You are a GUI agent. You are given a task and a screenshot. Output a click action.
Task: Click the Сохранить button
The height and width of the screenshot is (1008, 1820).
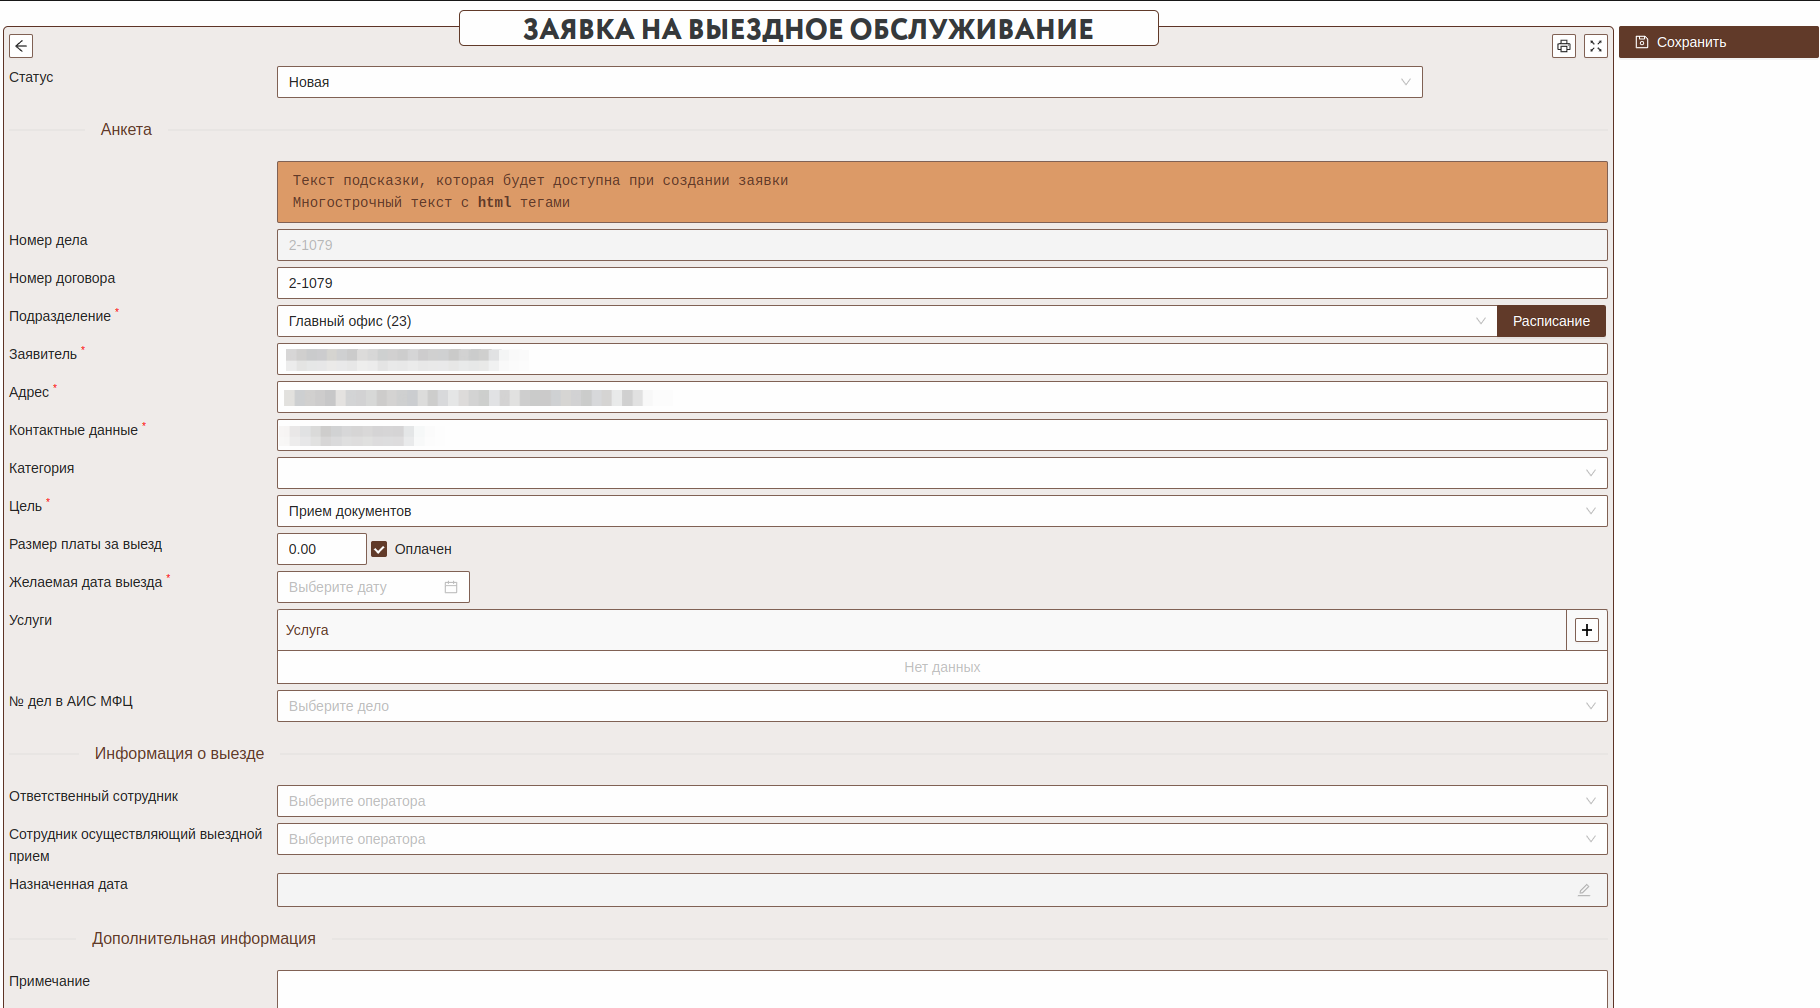(1717, 42)
